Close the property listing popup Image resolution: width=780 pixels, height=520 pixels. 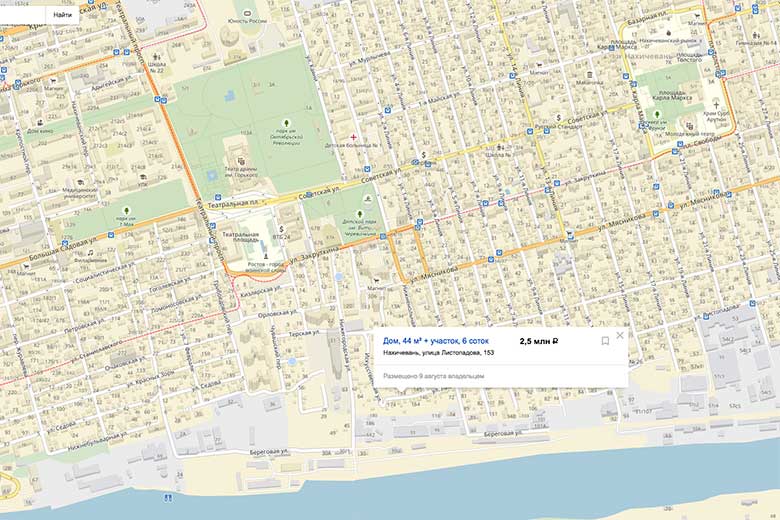(x=620, y=335)
